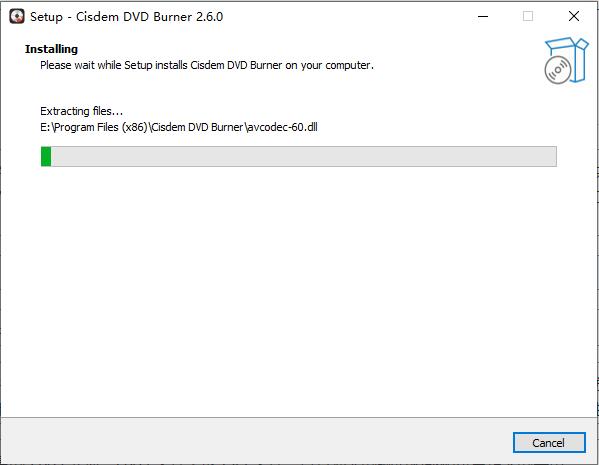Close the Setup window
The image size is (599, 465).
point(573,16)
